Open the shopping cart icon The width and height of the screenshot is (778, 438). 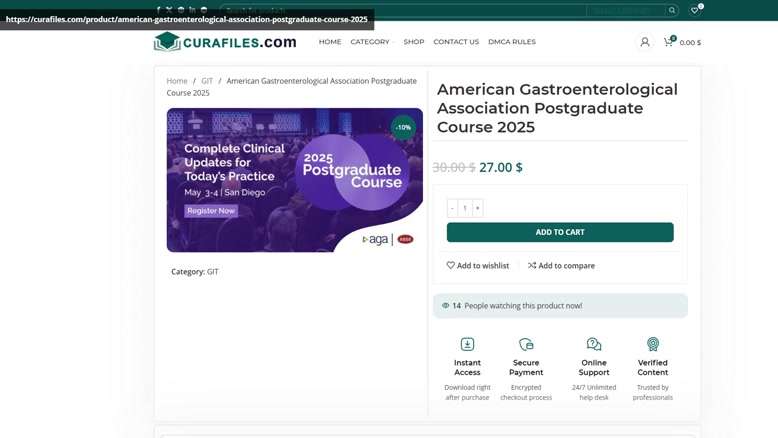click(x=668, y=42)
